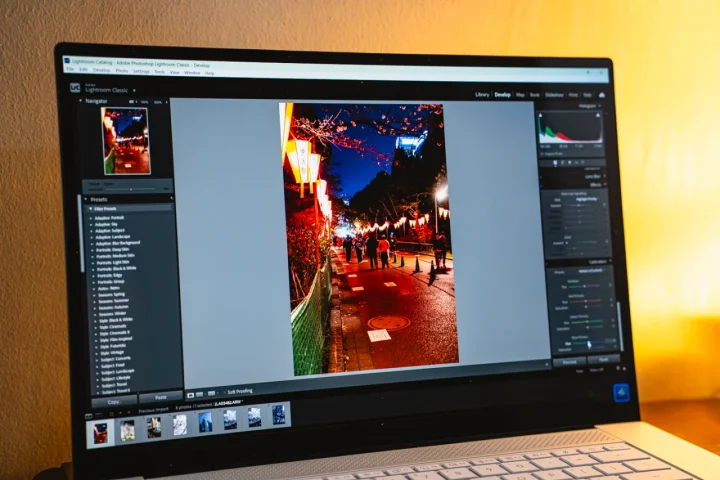
Task: Collapse the Navigator panel
Action: pos(81,101)
